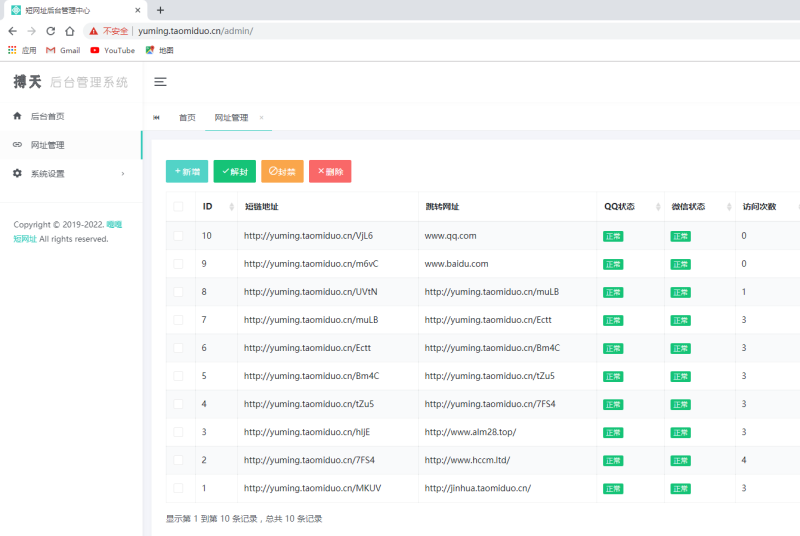
Task: Click short link ending m6vC
Action: point(311,264)
